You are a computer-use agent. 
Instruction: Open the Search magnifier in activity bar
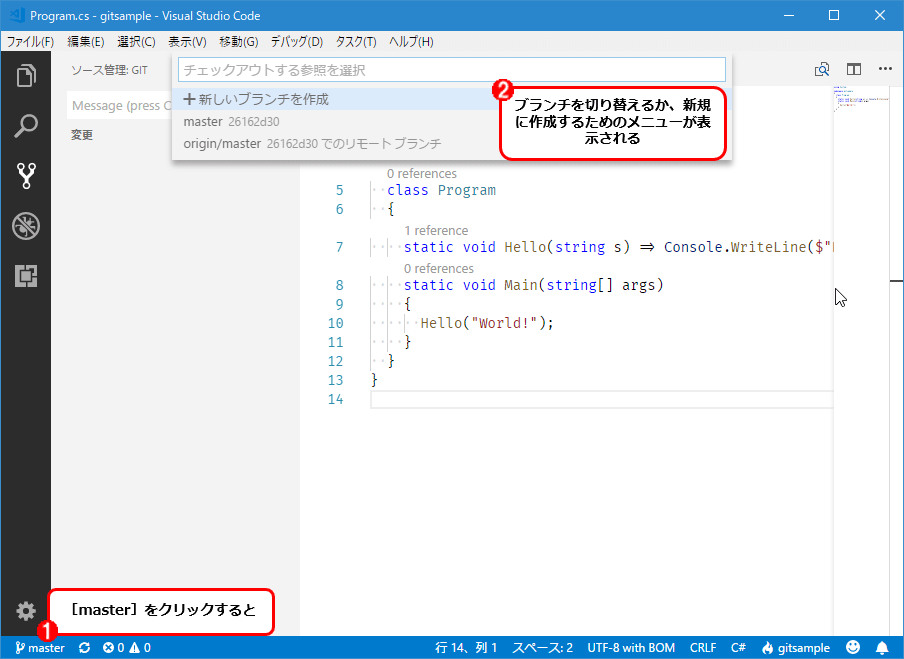point(26,126)
